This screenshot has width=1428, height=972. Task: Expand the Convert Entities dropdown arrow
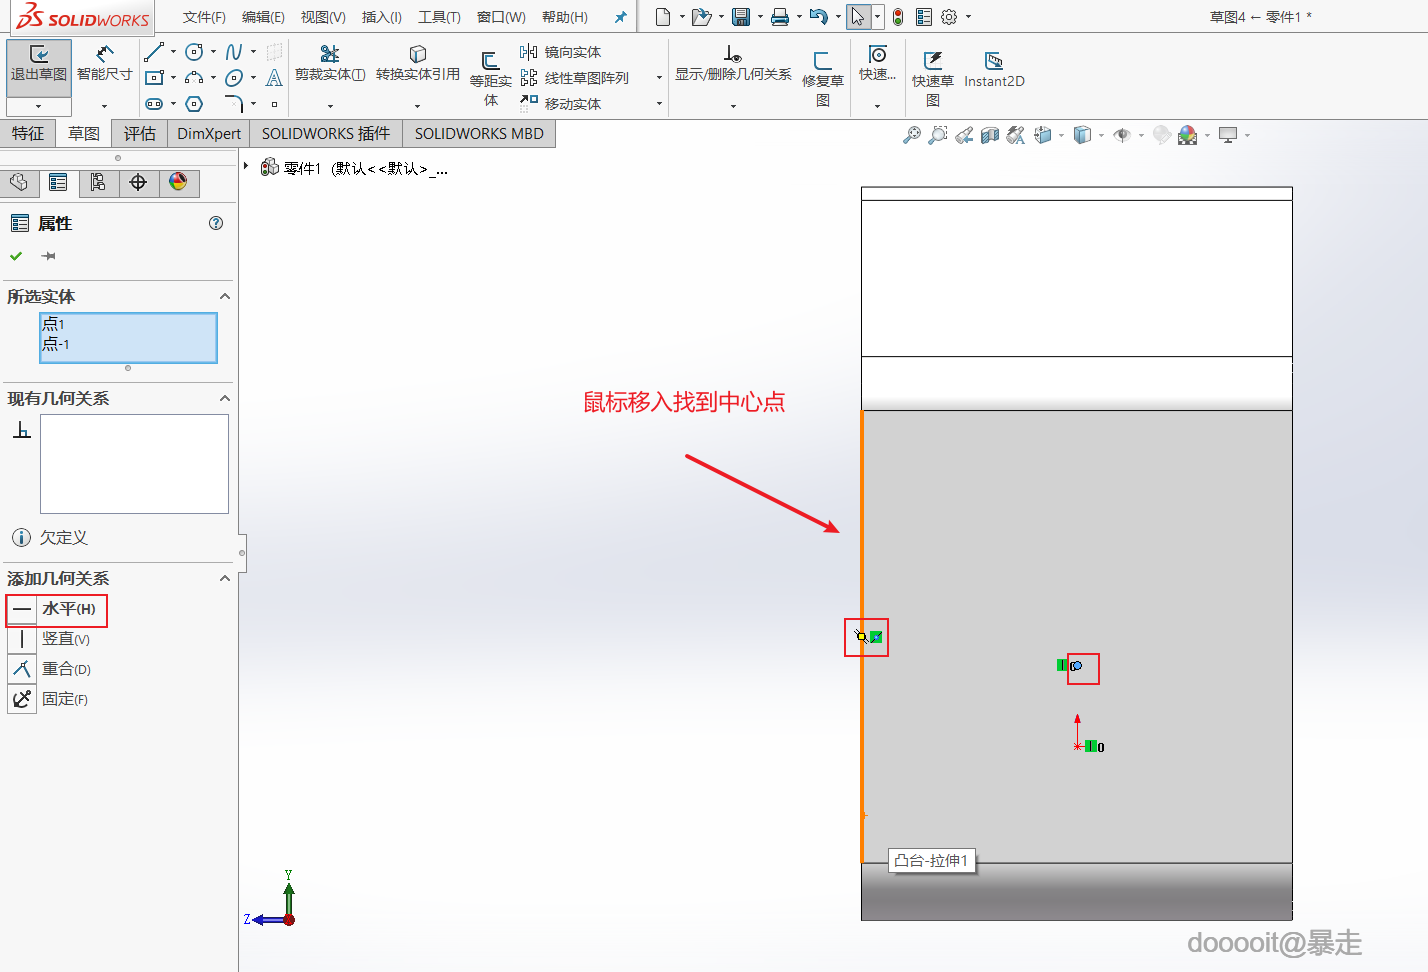coord(418,106)
